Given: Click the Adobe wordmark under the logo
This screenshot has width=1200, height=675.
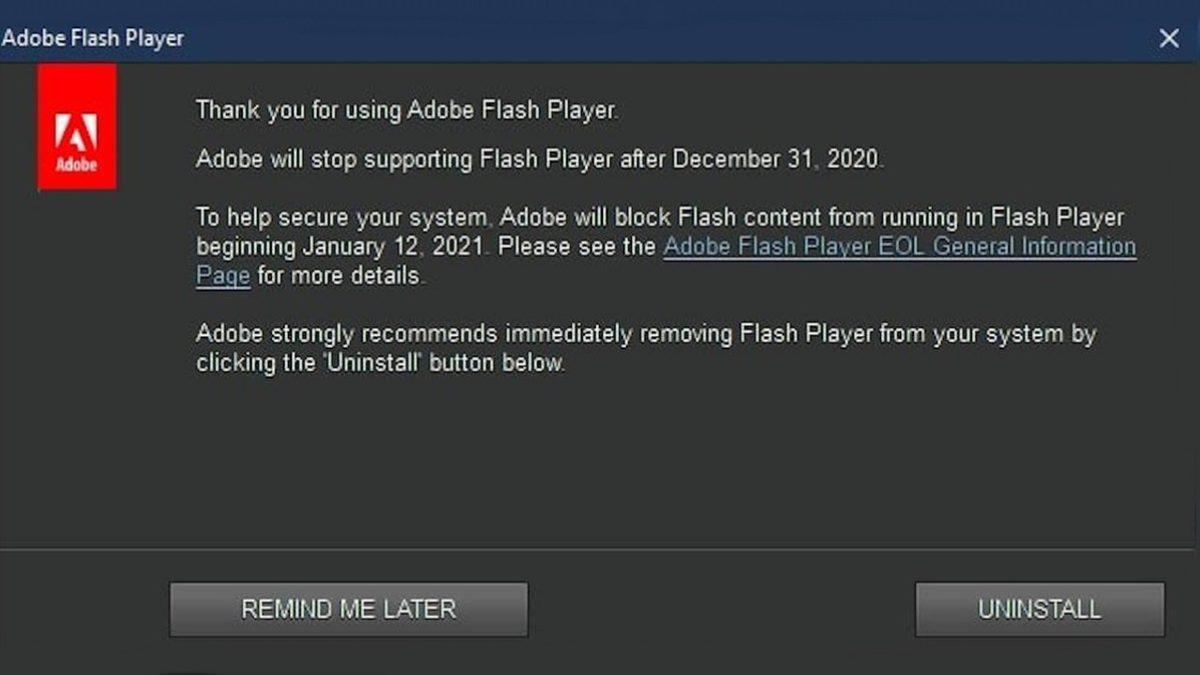Looking at the screenshot, I should [77, 160].
